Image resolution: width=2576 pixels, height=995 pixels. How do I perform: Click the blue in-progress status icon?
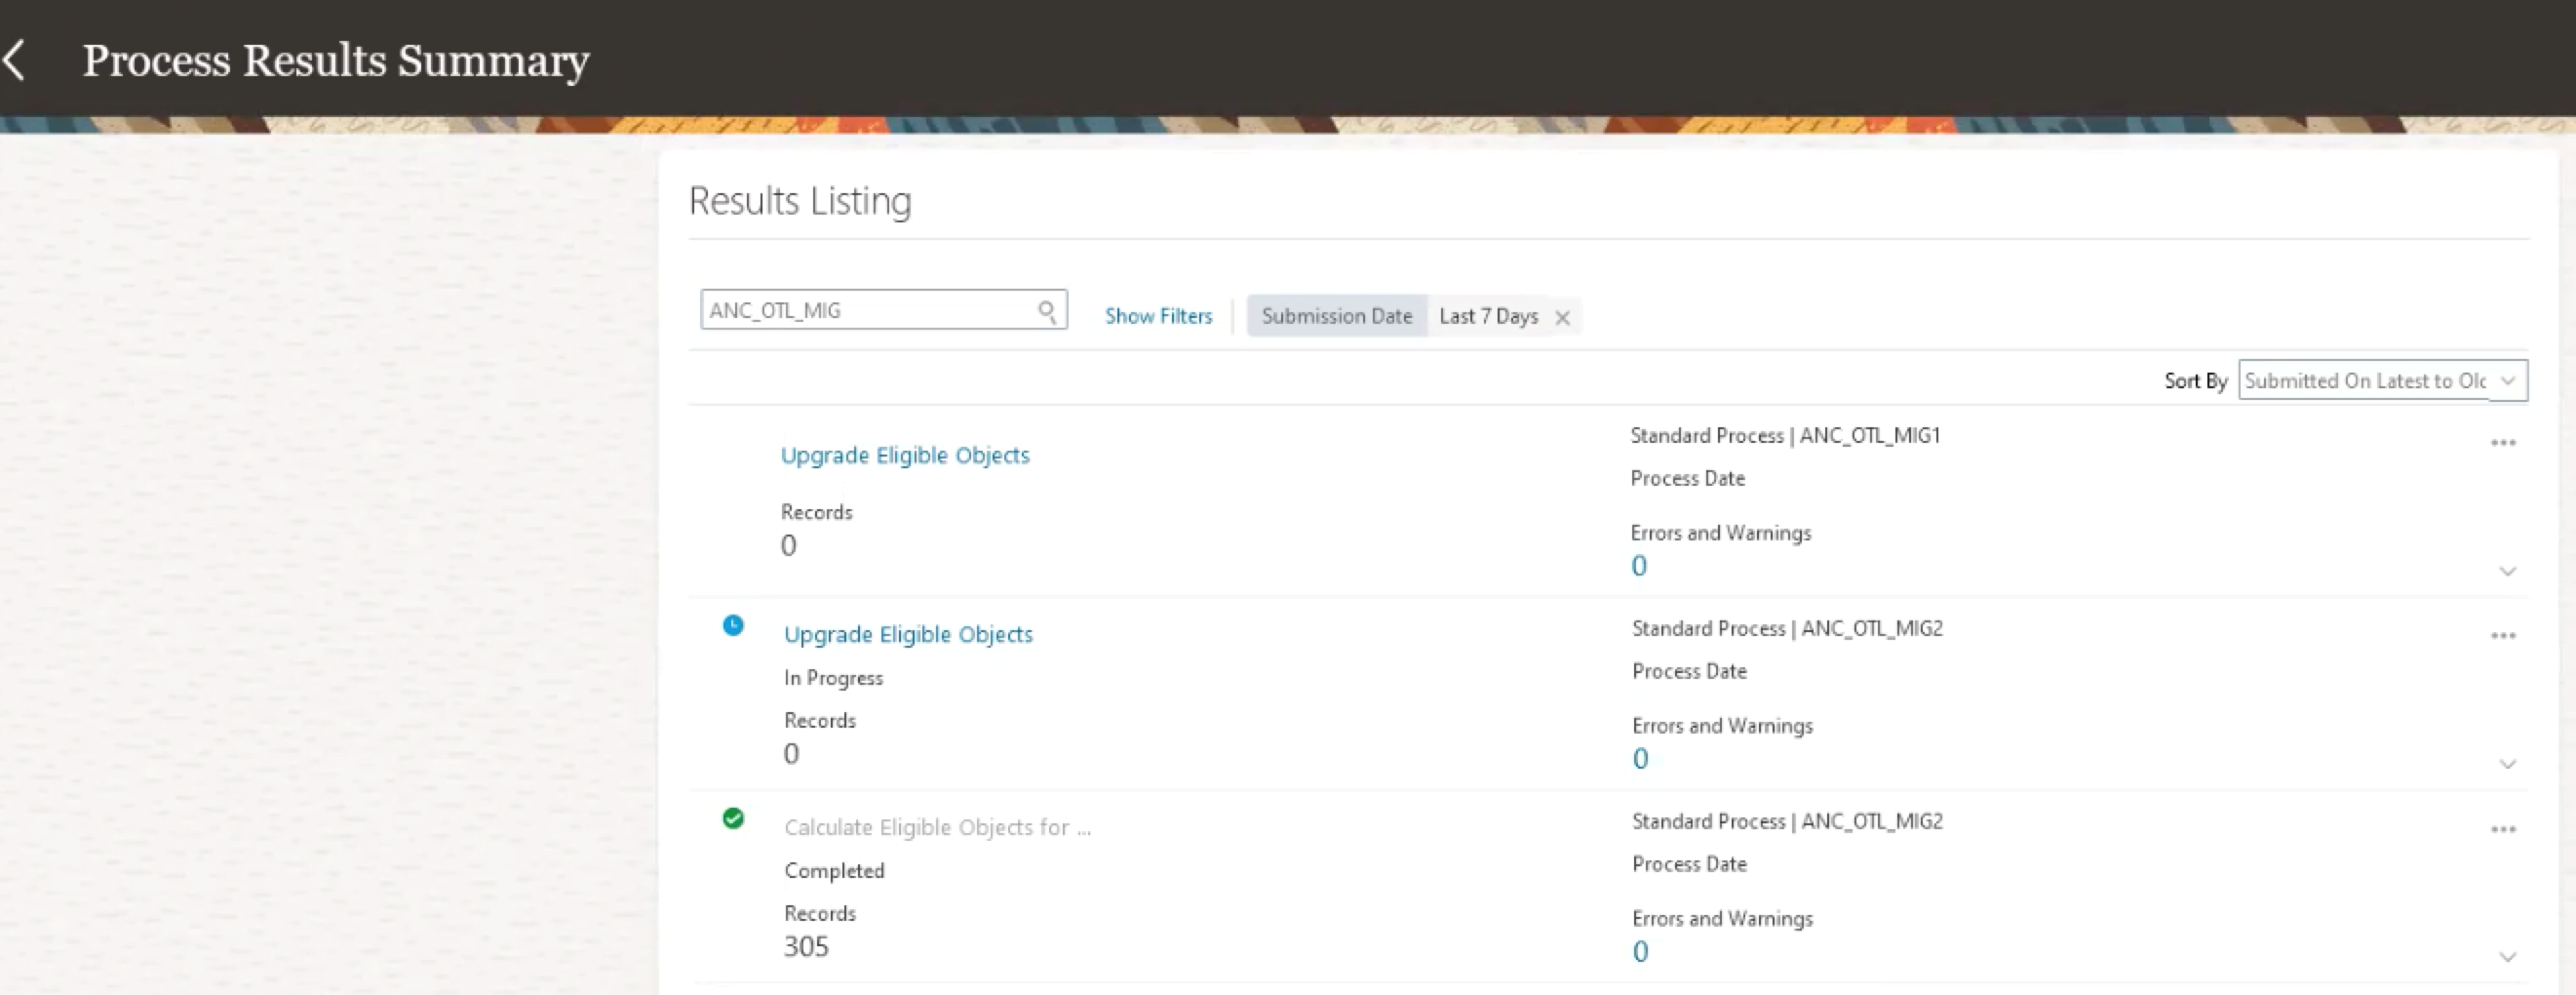[x=734, y=625]
